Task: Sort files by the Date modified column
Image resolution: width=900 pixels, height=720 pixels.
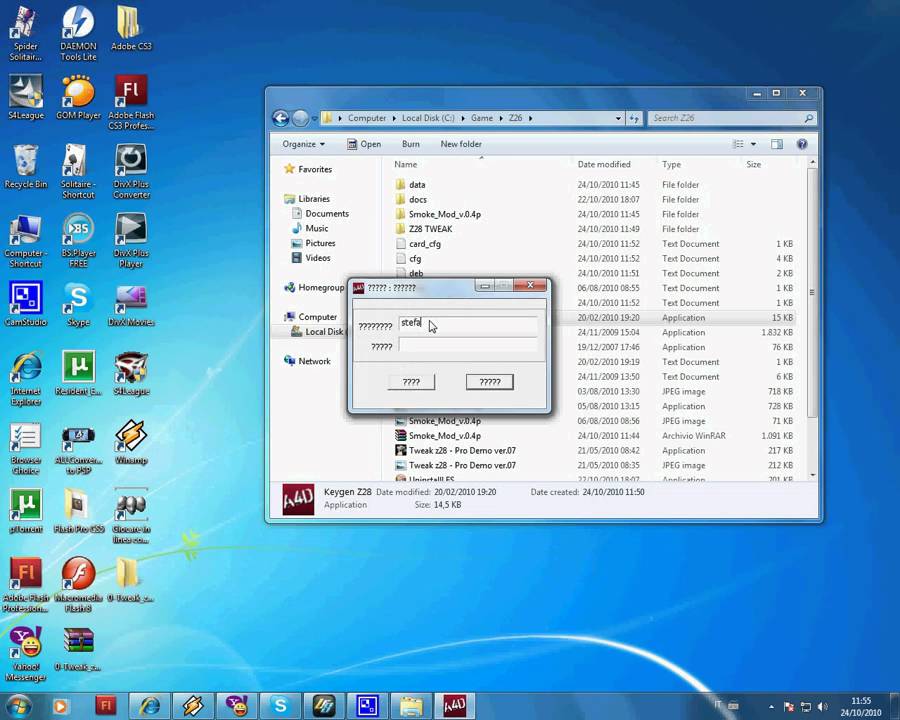Action: [x=604, y=164]
